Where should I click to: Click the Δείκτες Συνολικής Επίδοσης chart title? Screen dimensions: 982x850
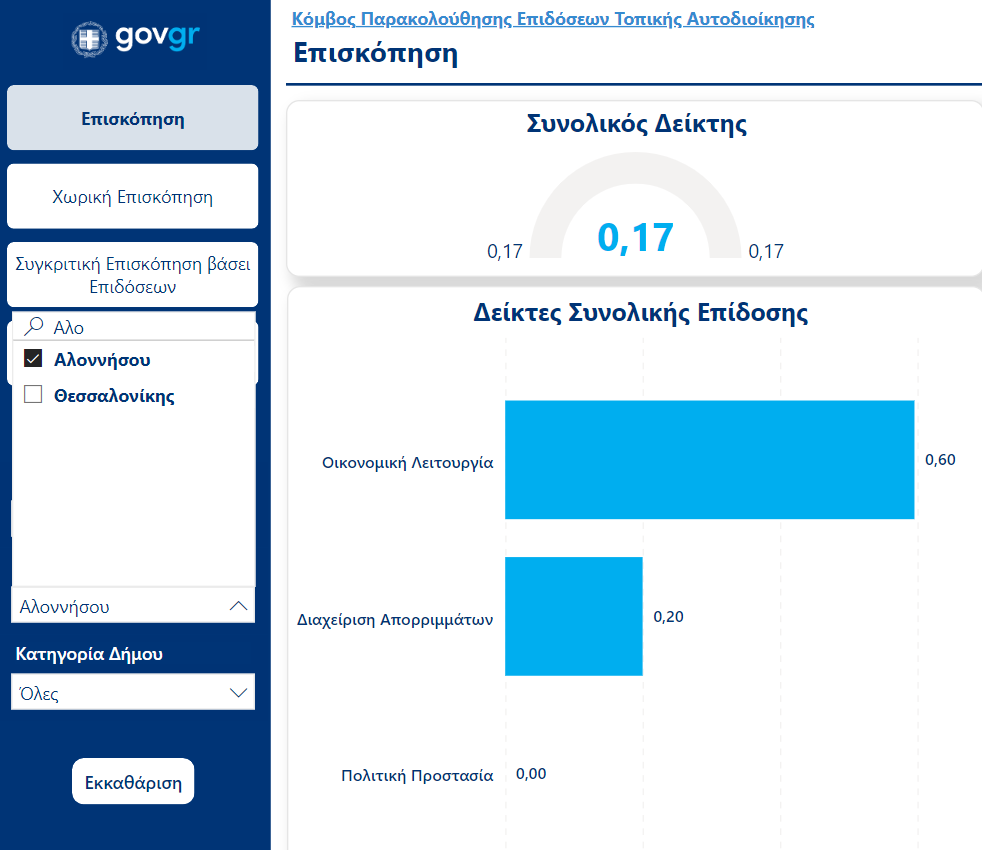pyautogui.click(x=640, y=313)
